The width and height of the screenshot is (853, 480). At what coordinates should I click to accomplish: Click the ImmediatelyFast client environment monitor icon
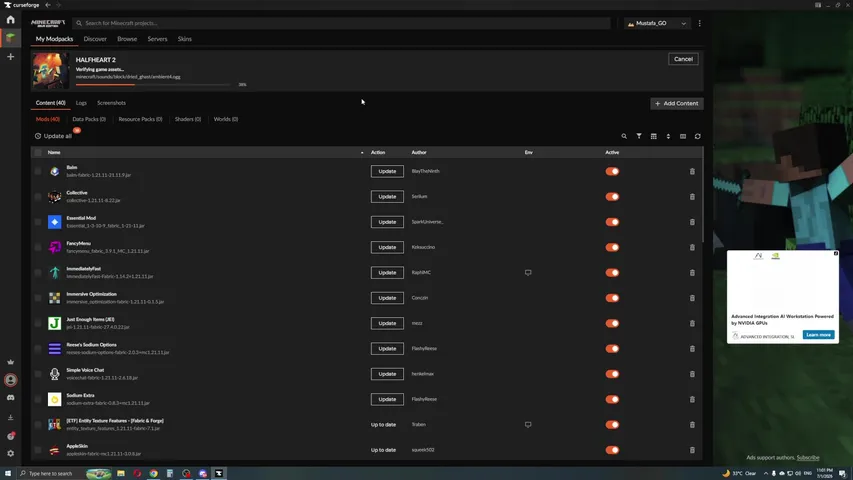click(528, 273)
